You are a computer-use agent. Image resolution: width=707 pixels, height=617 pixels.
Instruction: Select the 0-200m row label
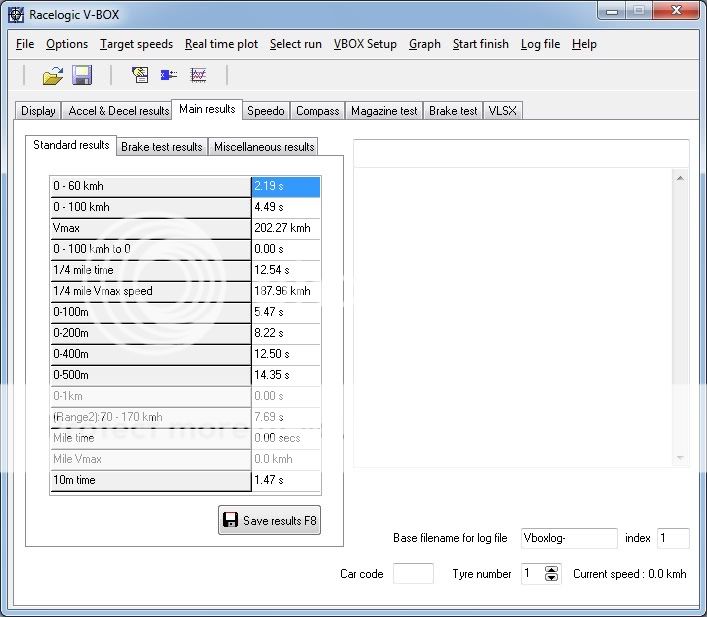tap(150, 333)
